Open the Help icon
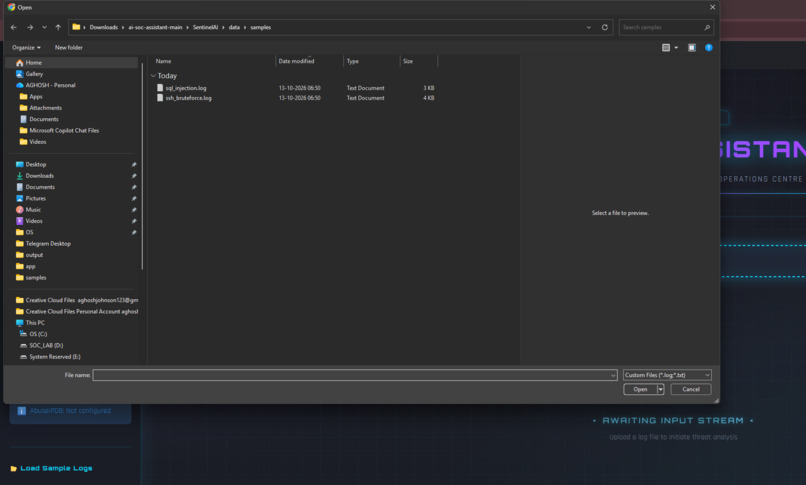 pos(709,48)
